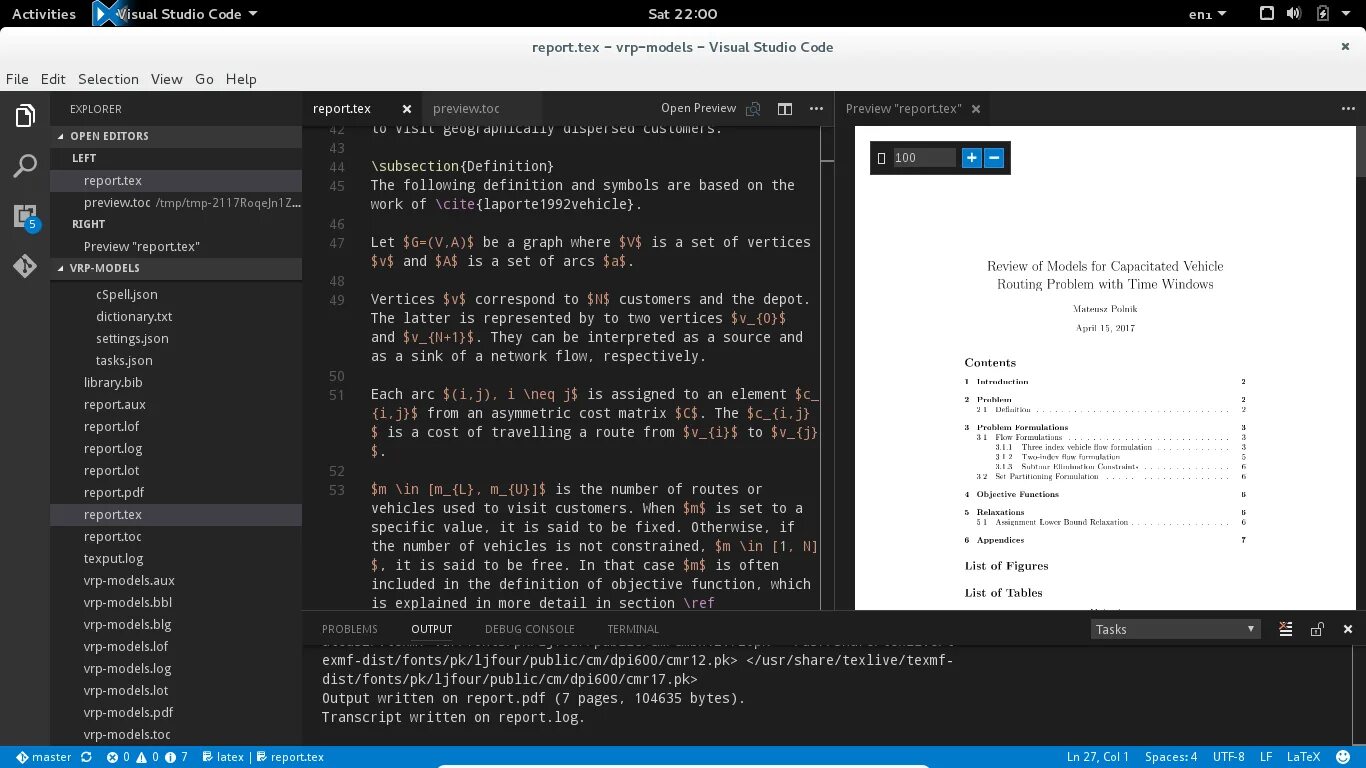Select report.pdf in the file tree
The height and width of the screenshot is (768, 1366).
(x=113, y=492)
